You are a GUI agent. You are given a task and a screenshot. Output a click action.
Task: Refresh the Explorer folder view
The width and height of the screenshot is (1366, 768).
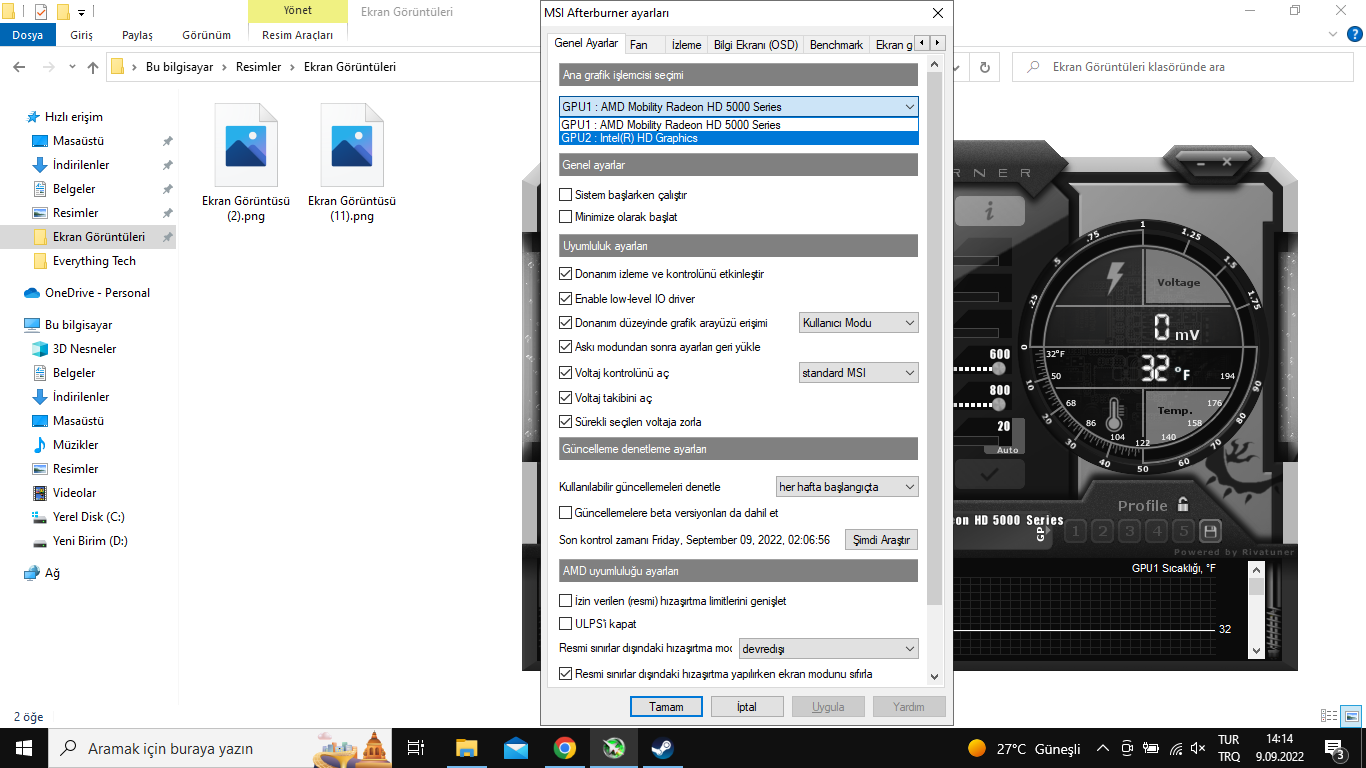[x=985, y=67]
